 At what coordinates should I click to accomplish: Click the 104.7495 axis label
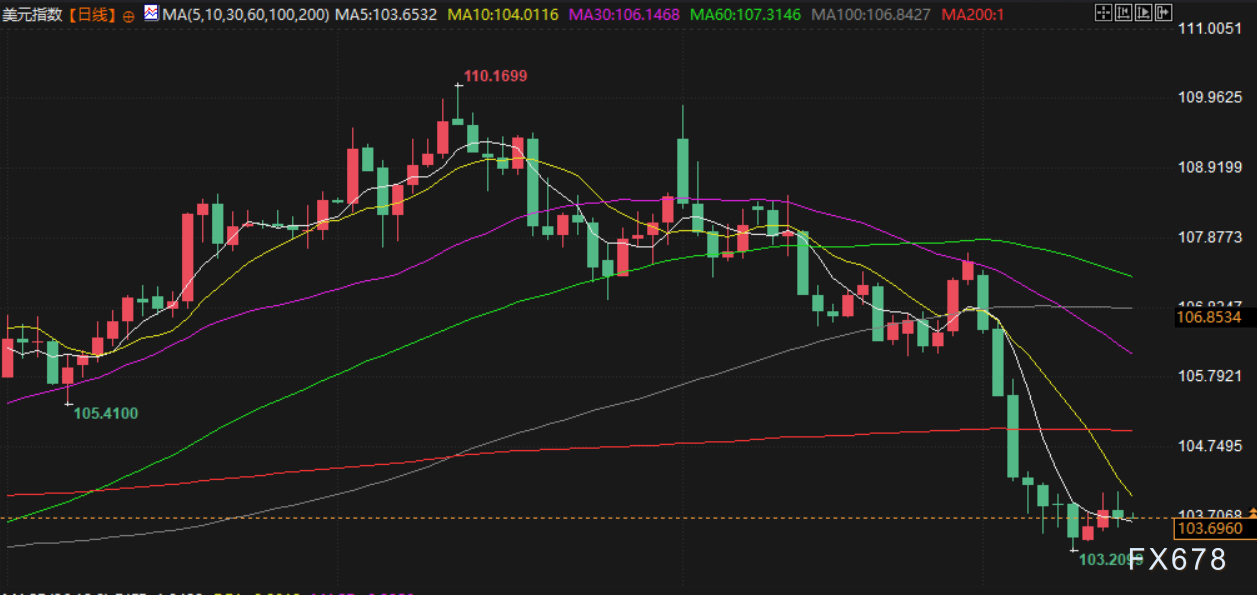1210,445
